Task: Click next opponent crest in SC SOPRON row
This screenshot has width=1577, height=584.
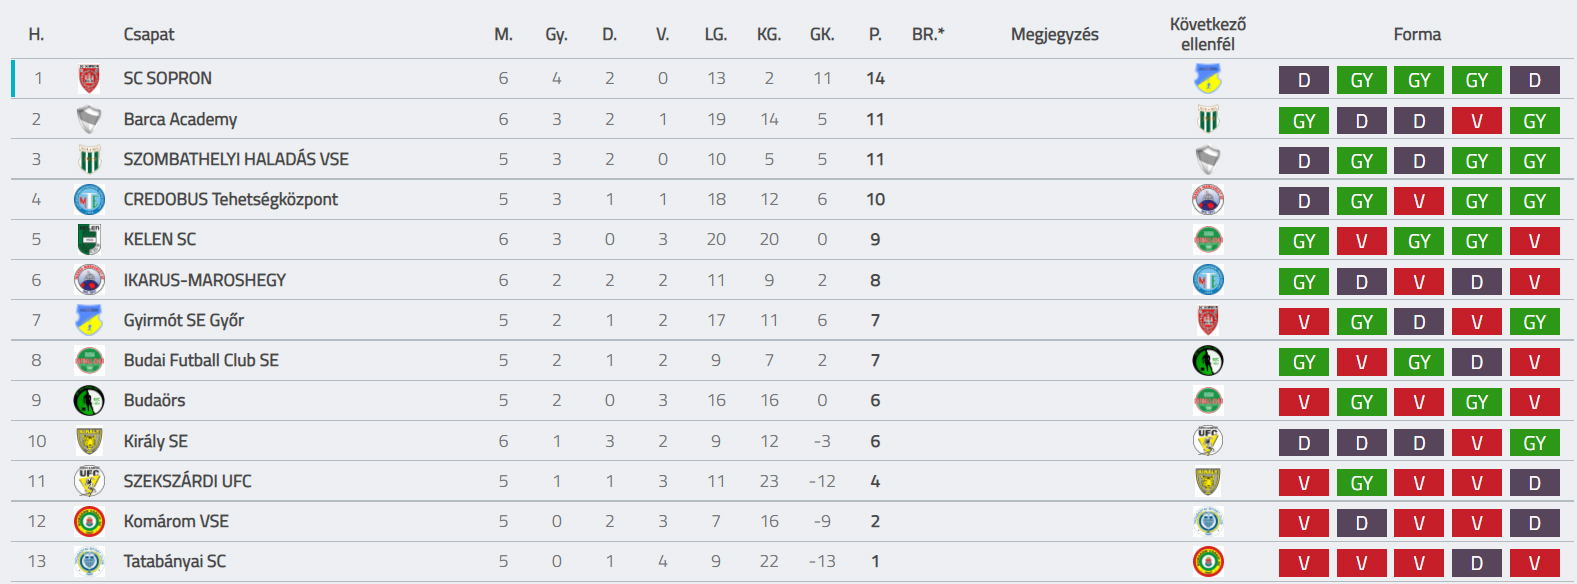Action: coord(1208,79)
